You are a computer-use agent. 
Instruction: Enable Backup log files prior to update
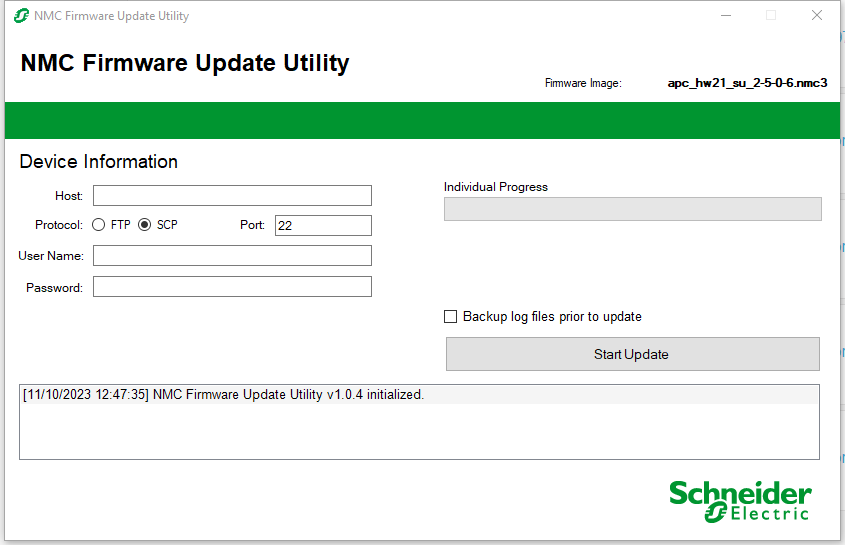click(451, 316)
